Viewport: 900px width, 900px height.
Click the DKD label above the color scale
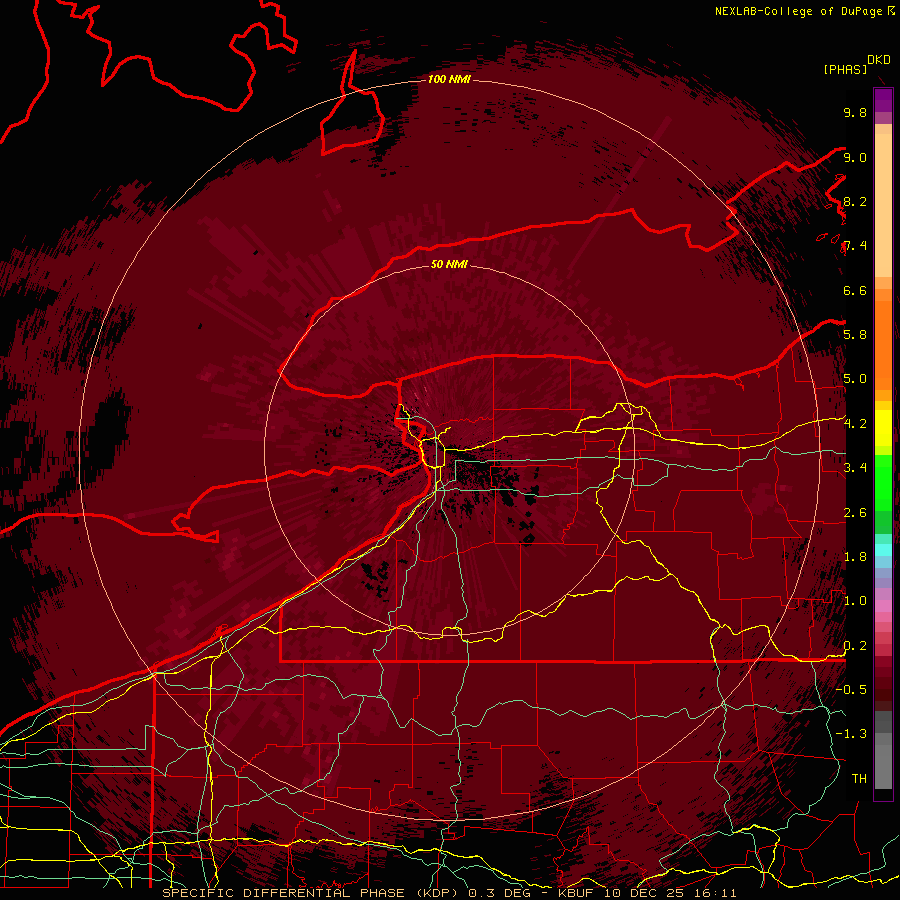879,60
